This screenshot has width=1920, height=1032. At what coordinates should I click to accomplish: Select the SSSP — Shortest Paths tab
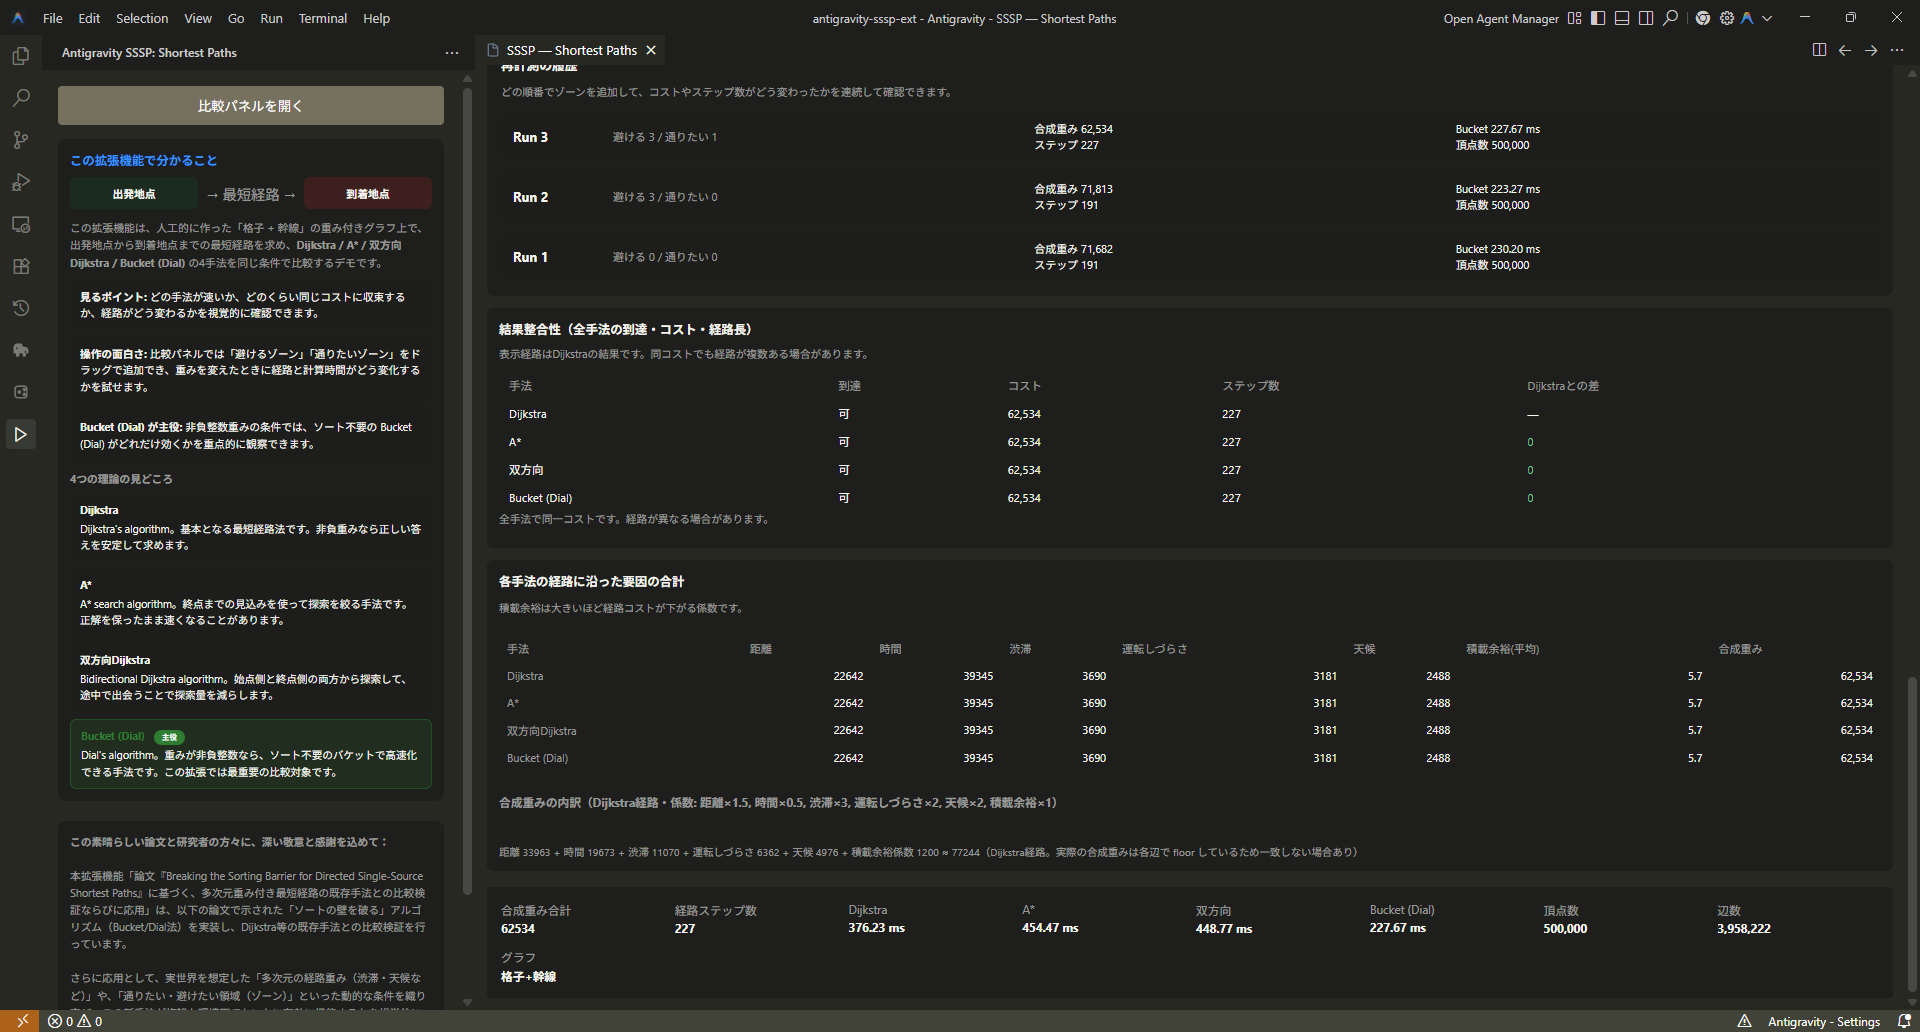(x=570, y=50)
